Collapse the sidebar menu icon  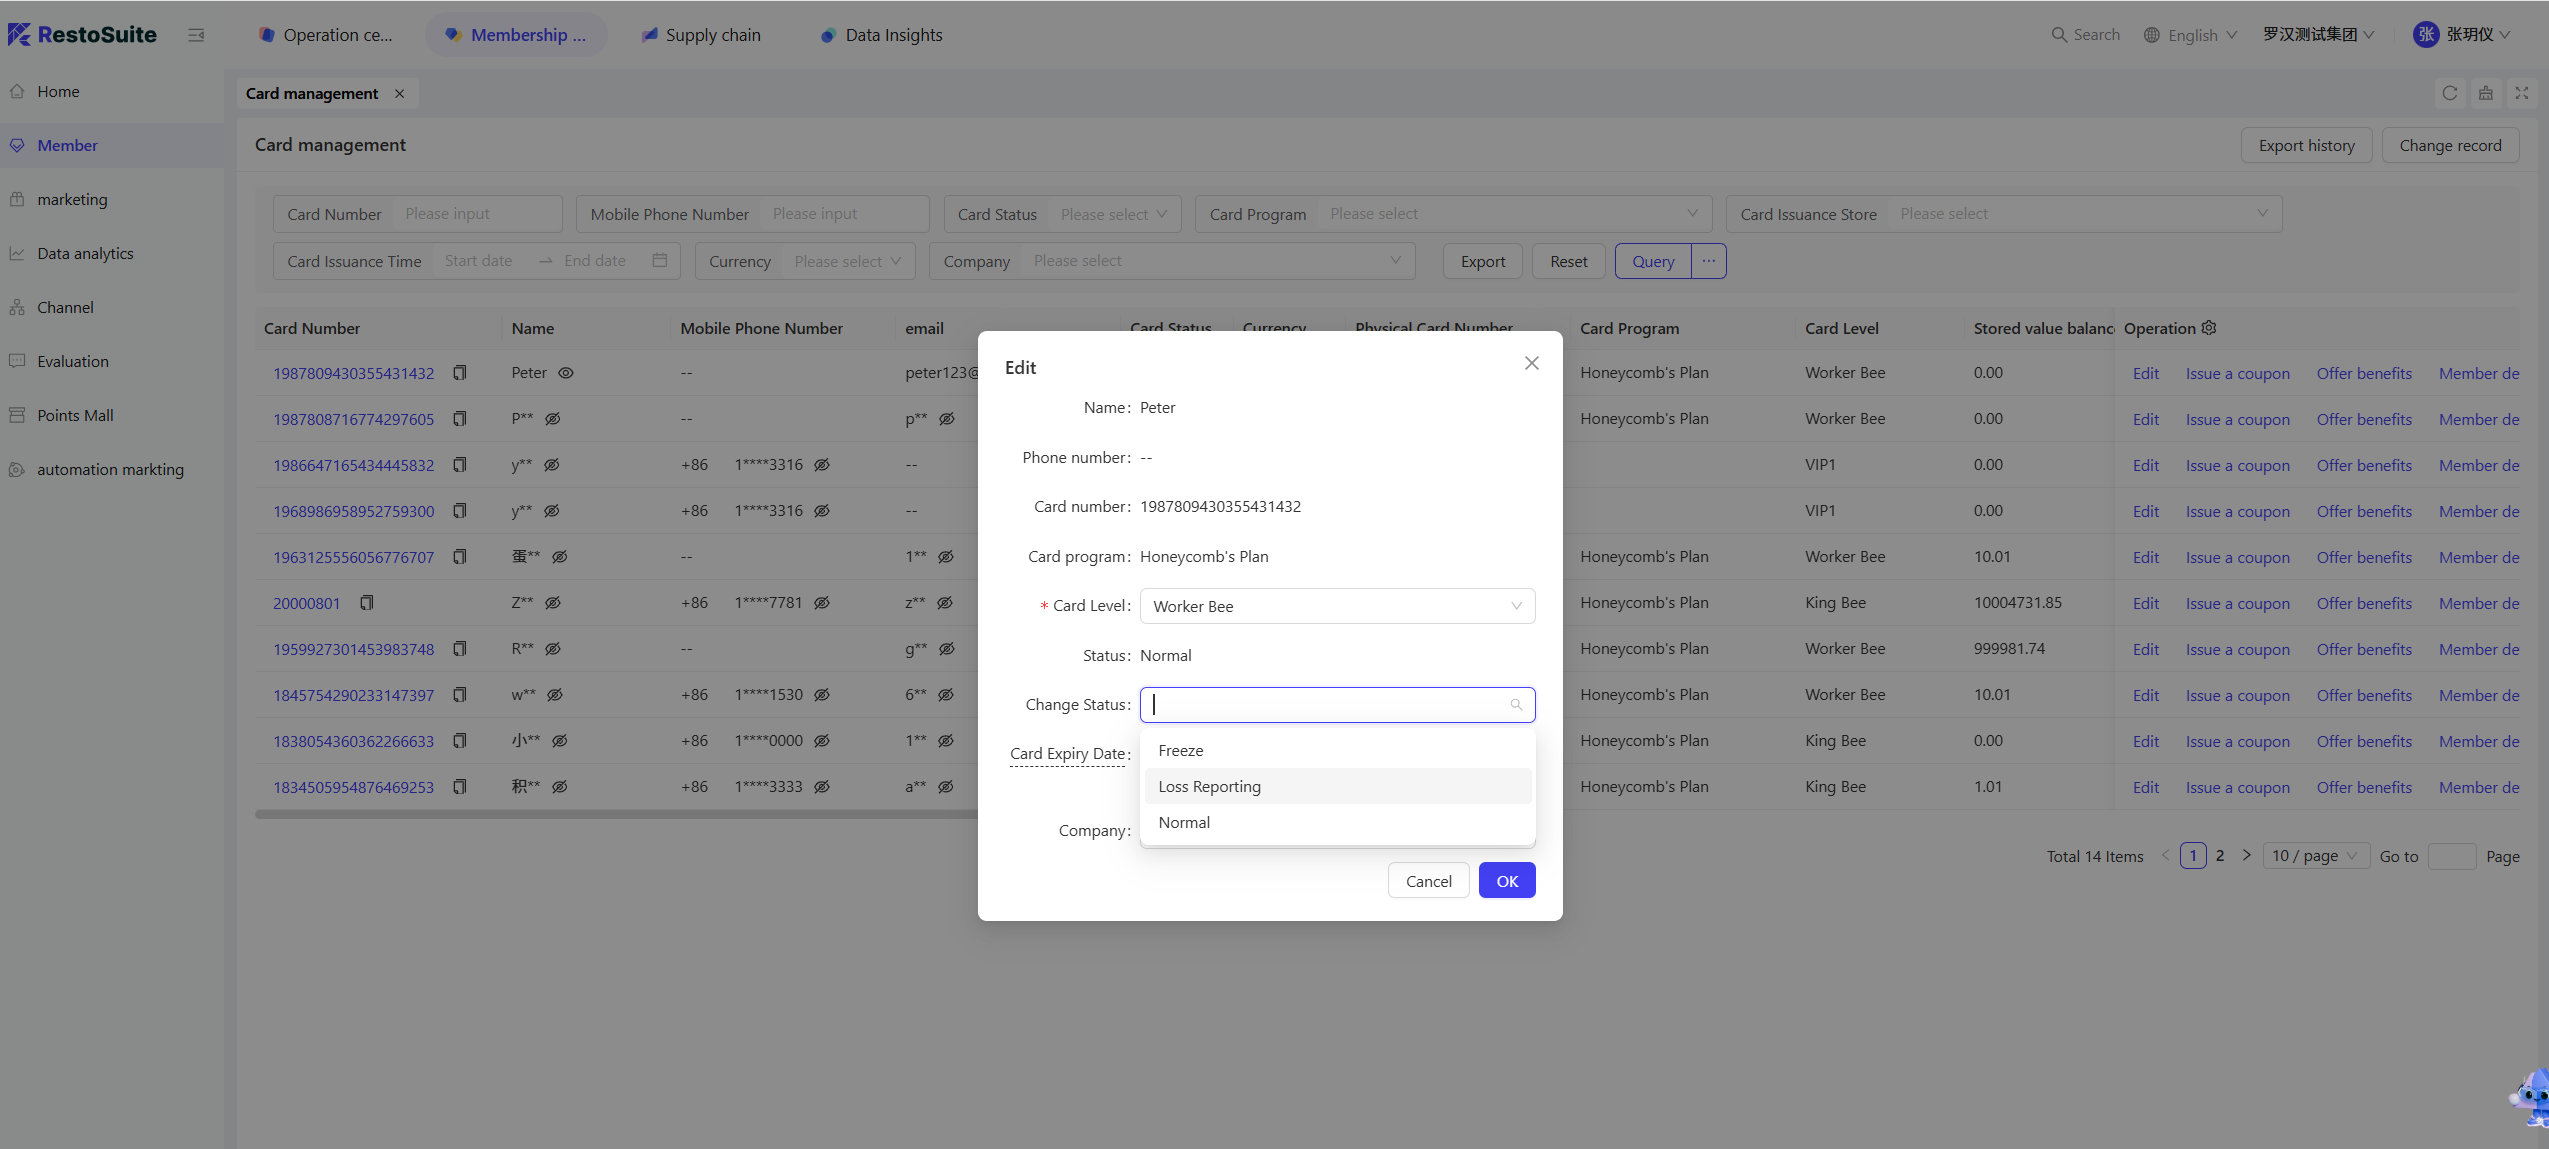click(196, 35)
